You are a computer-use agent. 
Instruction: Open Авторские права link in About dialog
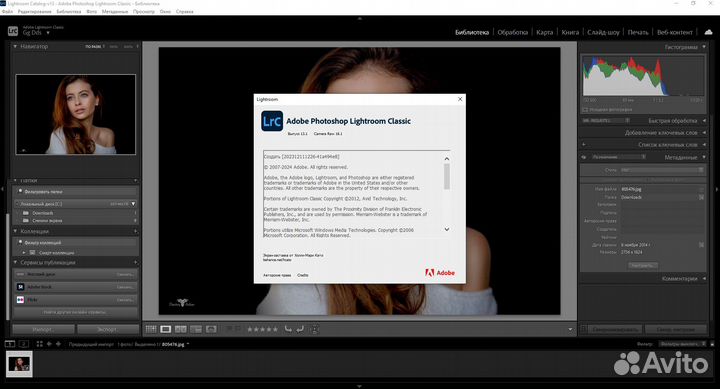277,275
